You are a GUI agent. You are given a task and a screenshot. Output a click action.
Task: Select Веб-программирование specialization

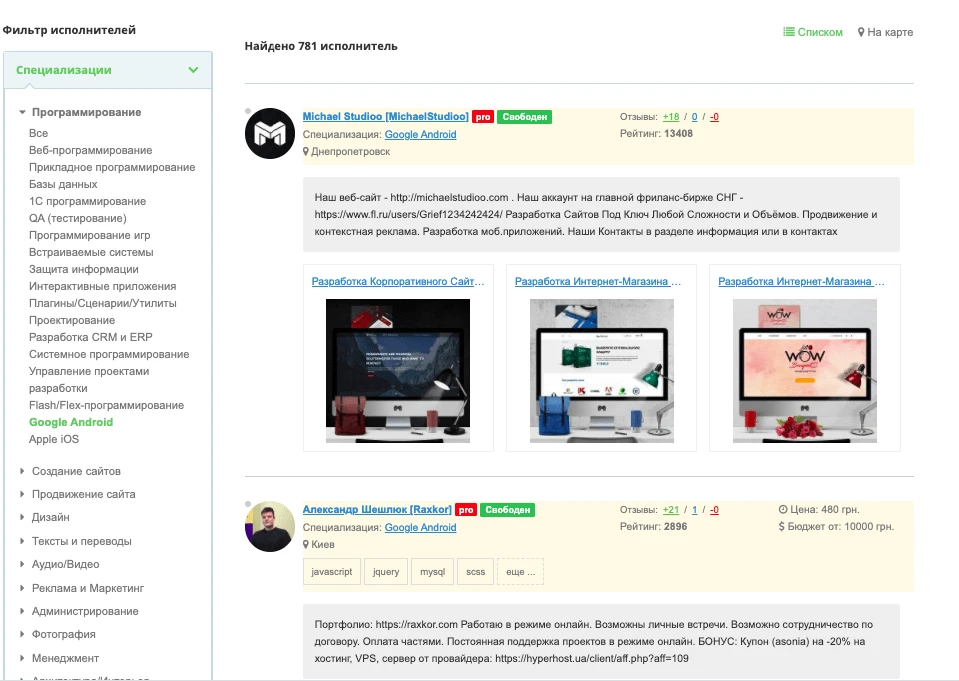tap(91, 150)
